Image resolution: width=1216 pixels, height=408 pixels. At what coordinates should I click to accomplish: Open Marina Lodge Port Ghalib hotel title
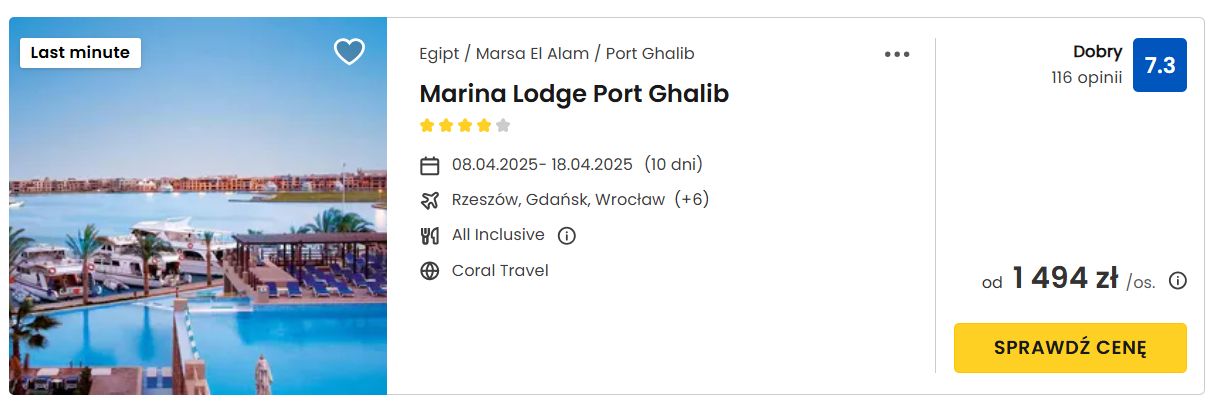[x=574, y=94]
